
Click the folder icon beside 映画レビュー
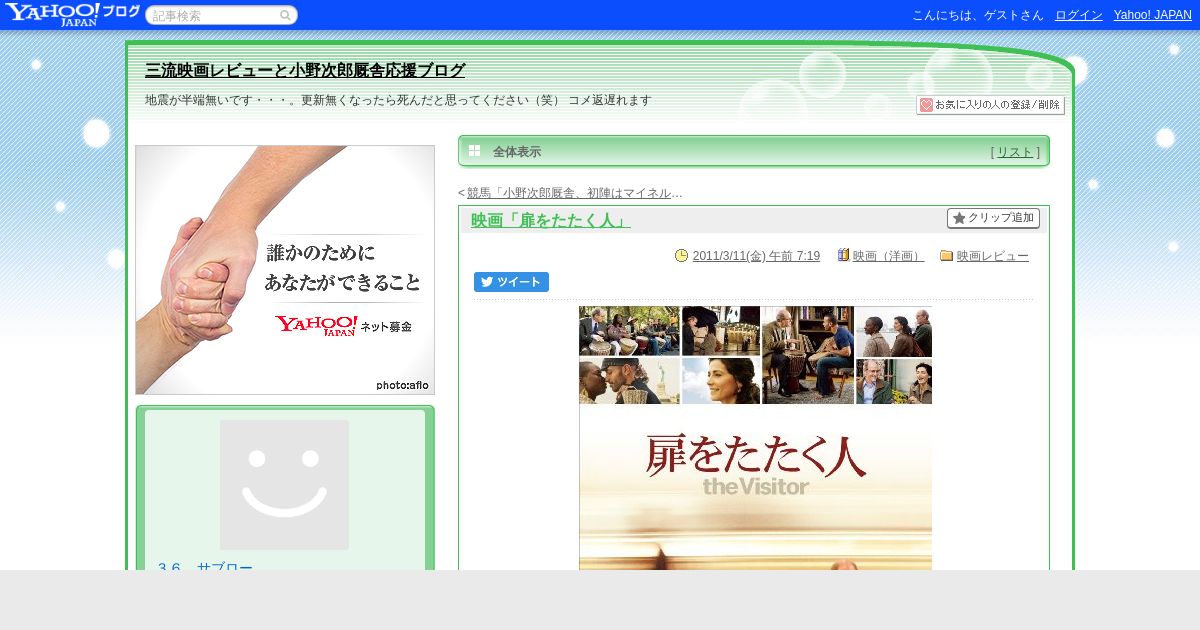coord(947,256)
